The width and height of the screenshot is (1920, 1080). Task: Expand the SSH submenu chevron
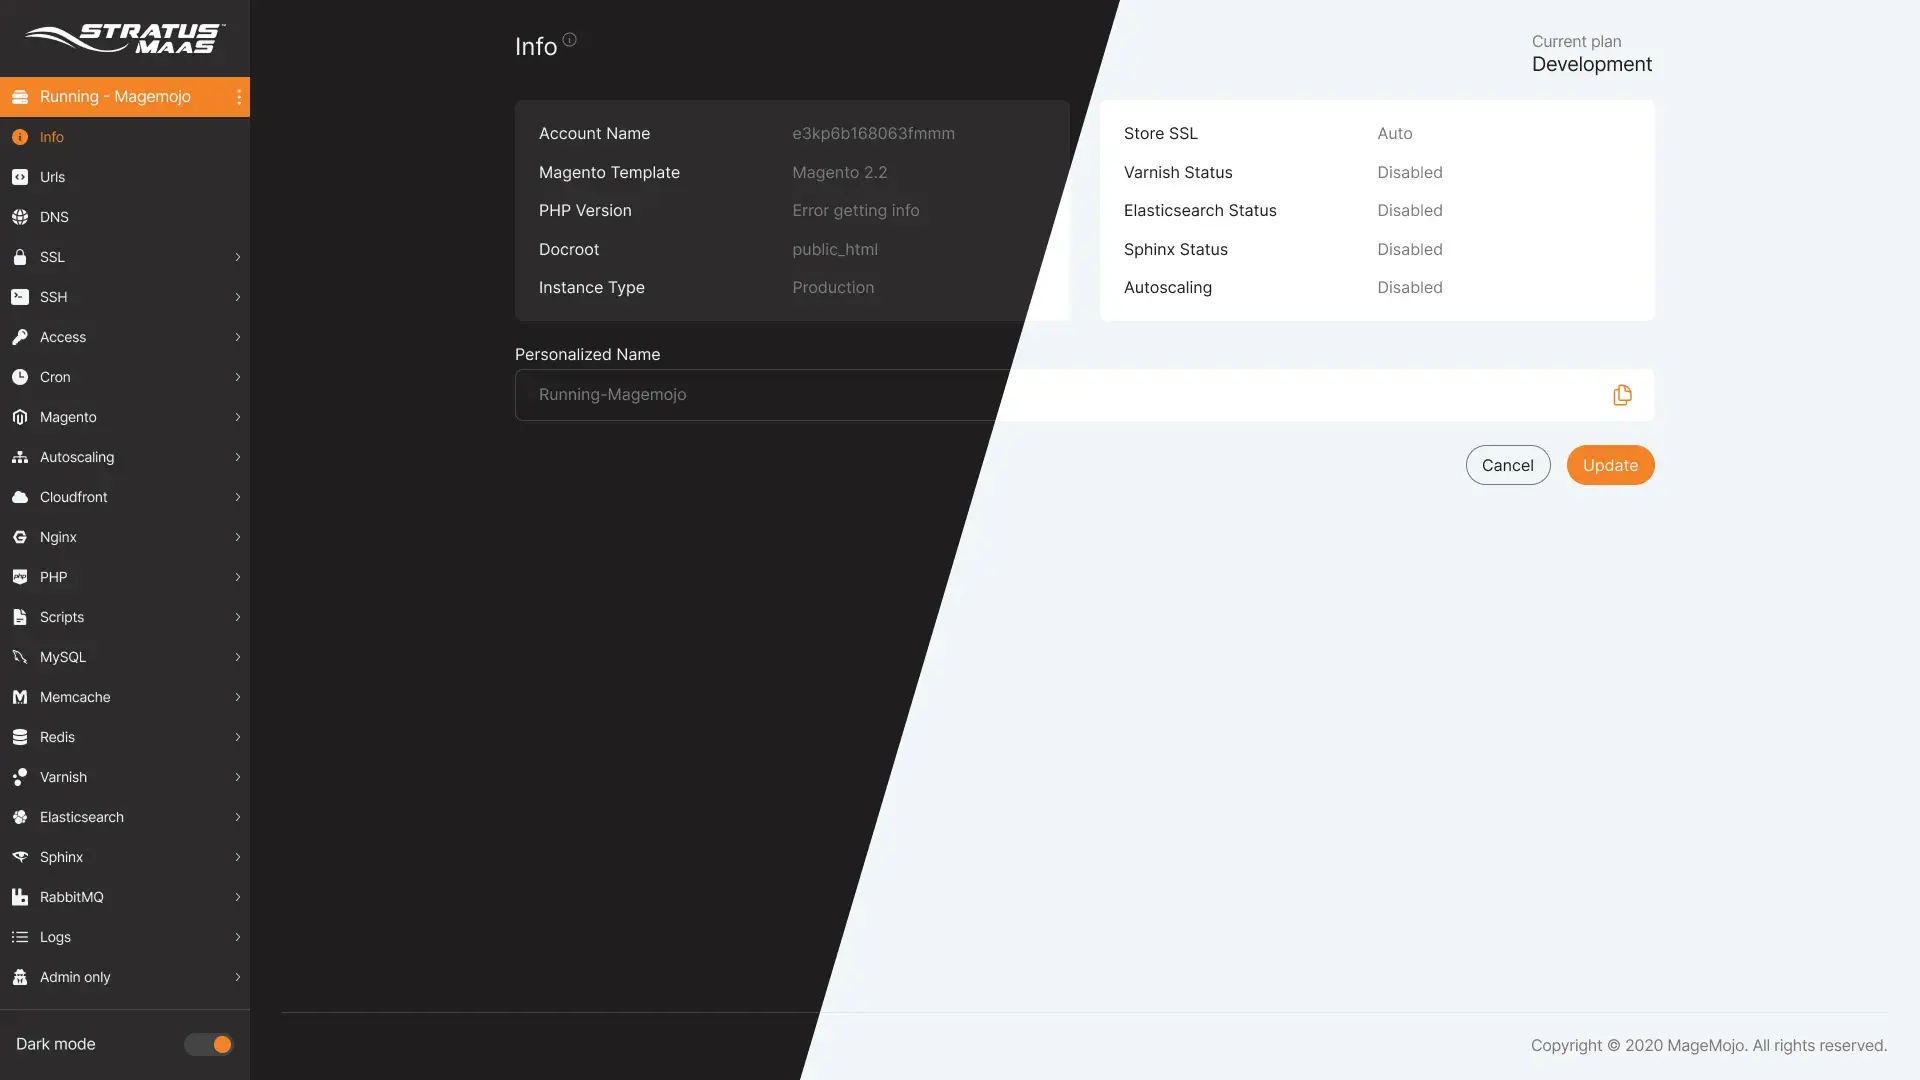pos(238,297)
